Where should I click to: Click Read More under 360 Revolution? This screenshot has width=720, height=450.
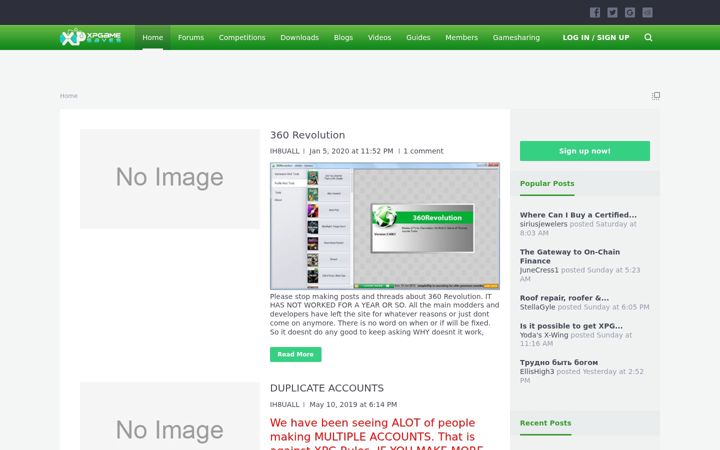(x=295, y=354)
